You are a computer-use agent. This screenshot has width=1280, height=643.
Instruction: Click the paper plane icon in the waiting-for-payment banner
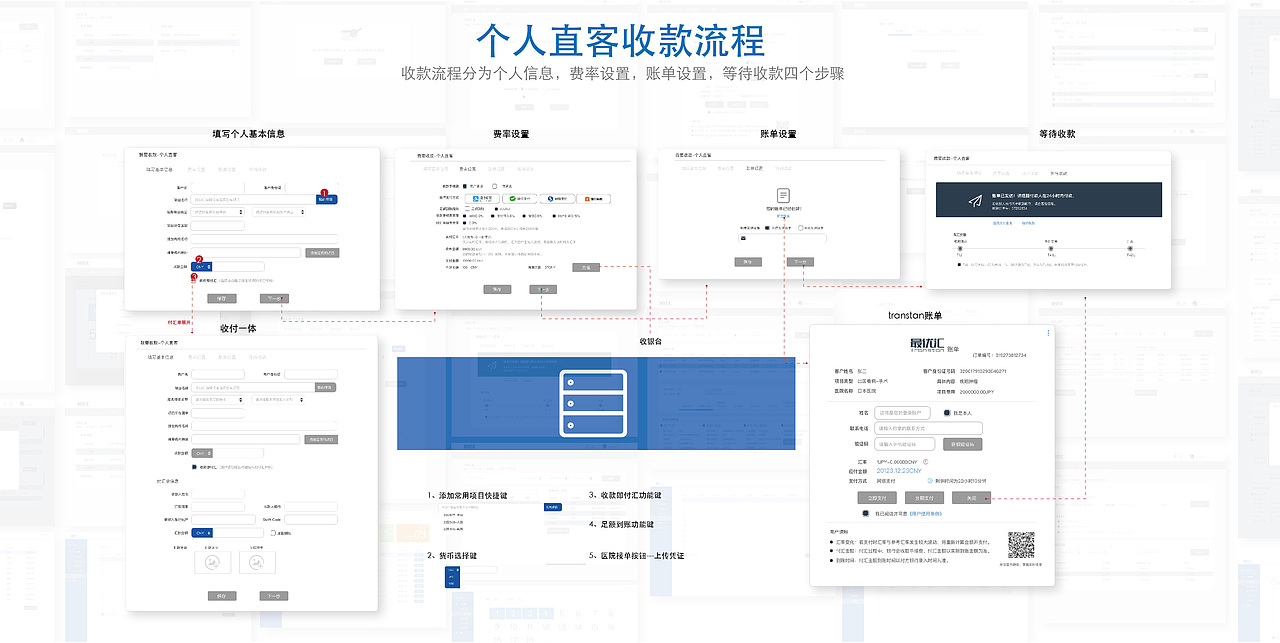[975, 200]
